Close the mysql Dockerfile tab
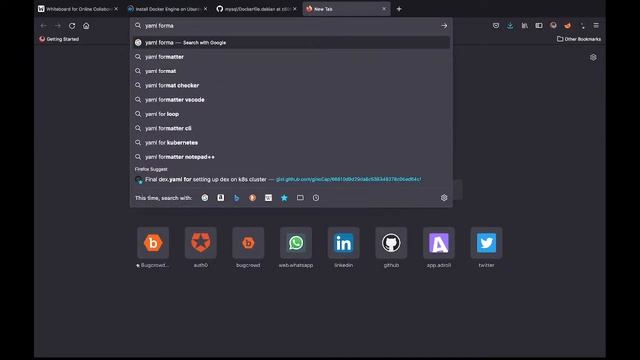 click(x=295, y=9)
